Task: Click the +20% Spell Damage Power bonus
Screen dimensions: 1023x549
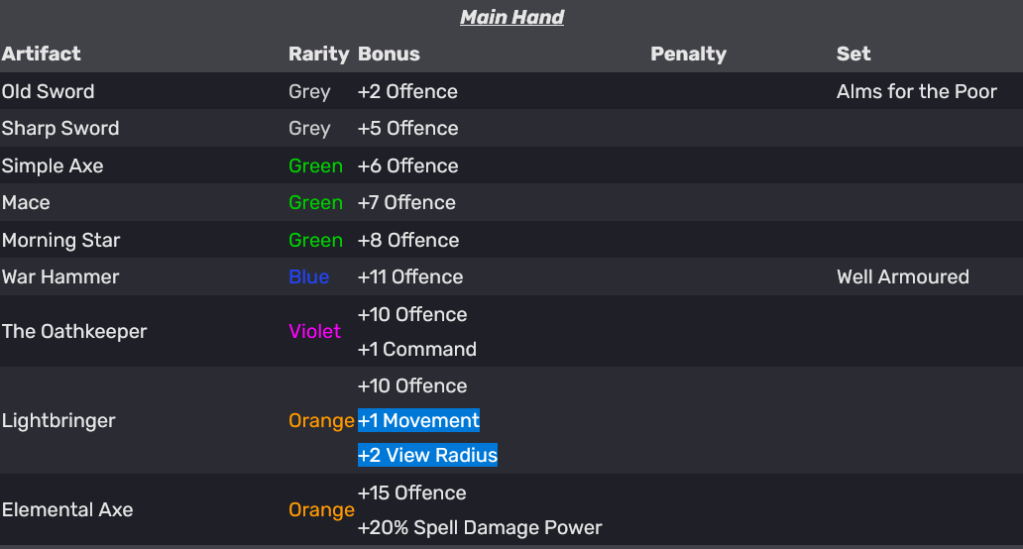Action: (x=480, y=528)
